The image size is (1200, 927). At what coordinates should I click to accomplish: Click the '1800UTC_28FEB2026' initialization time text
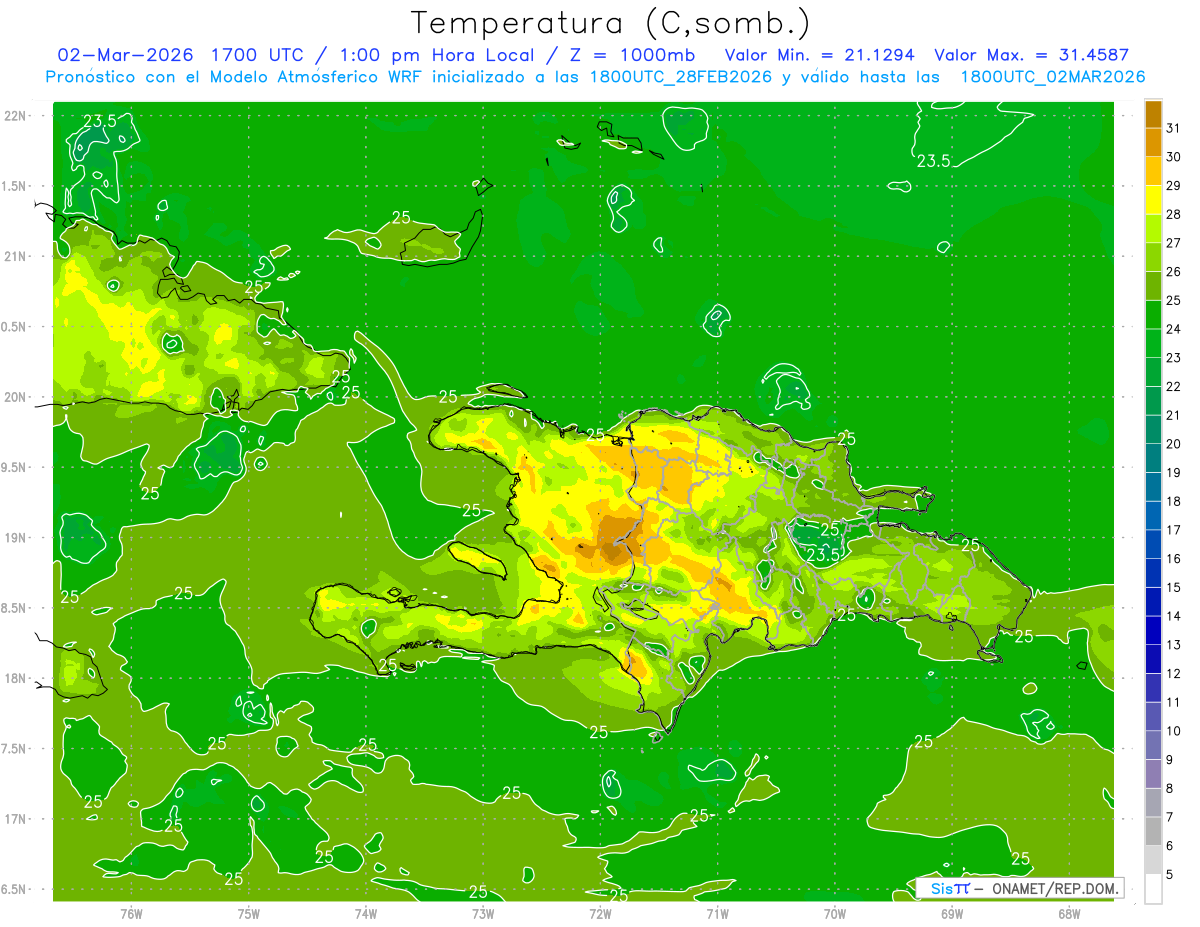point(679,77)
